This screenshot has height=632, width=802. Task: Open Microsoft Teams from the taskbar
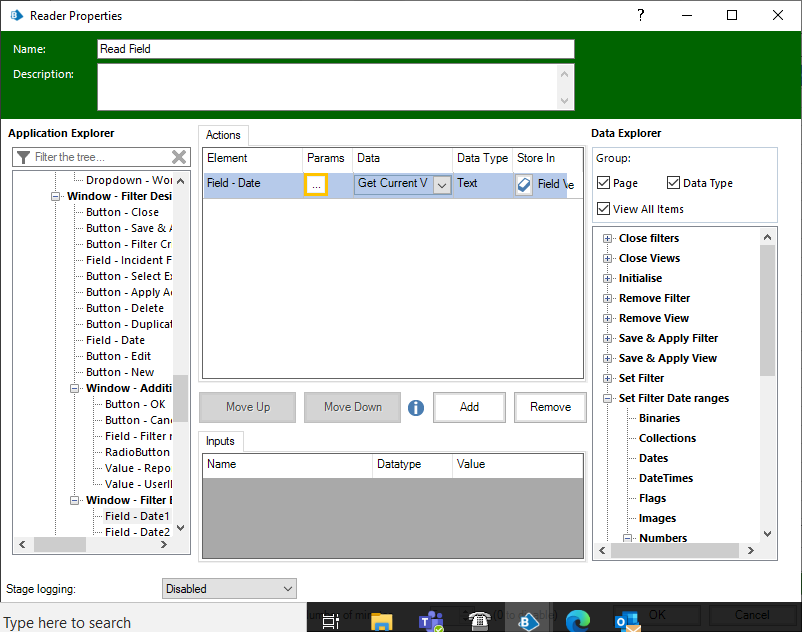[x=431, y=621]
